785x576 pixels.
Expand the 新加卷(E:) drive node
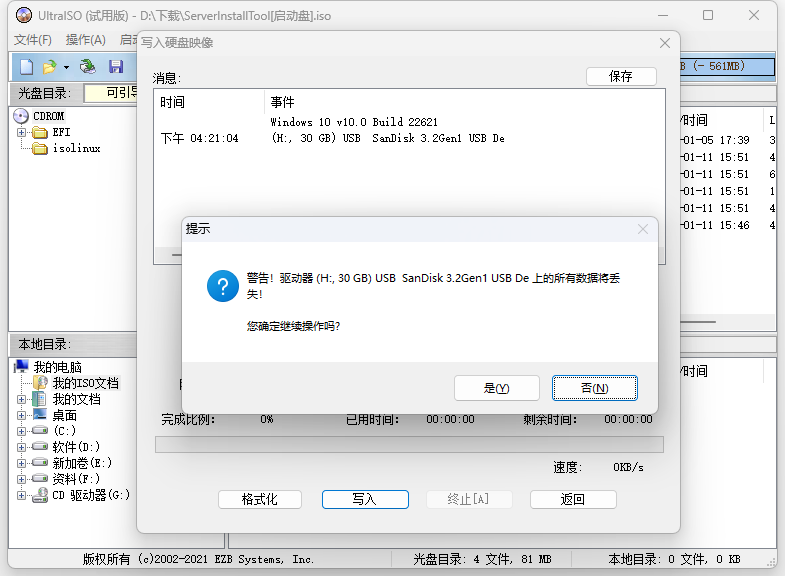coord(21,463)
